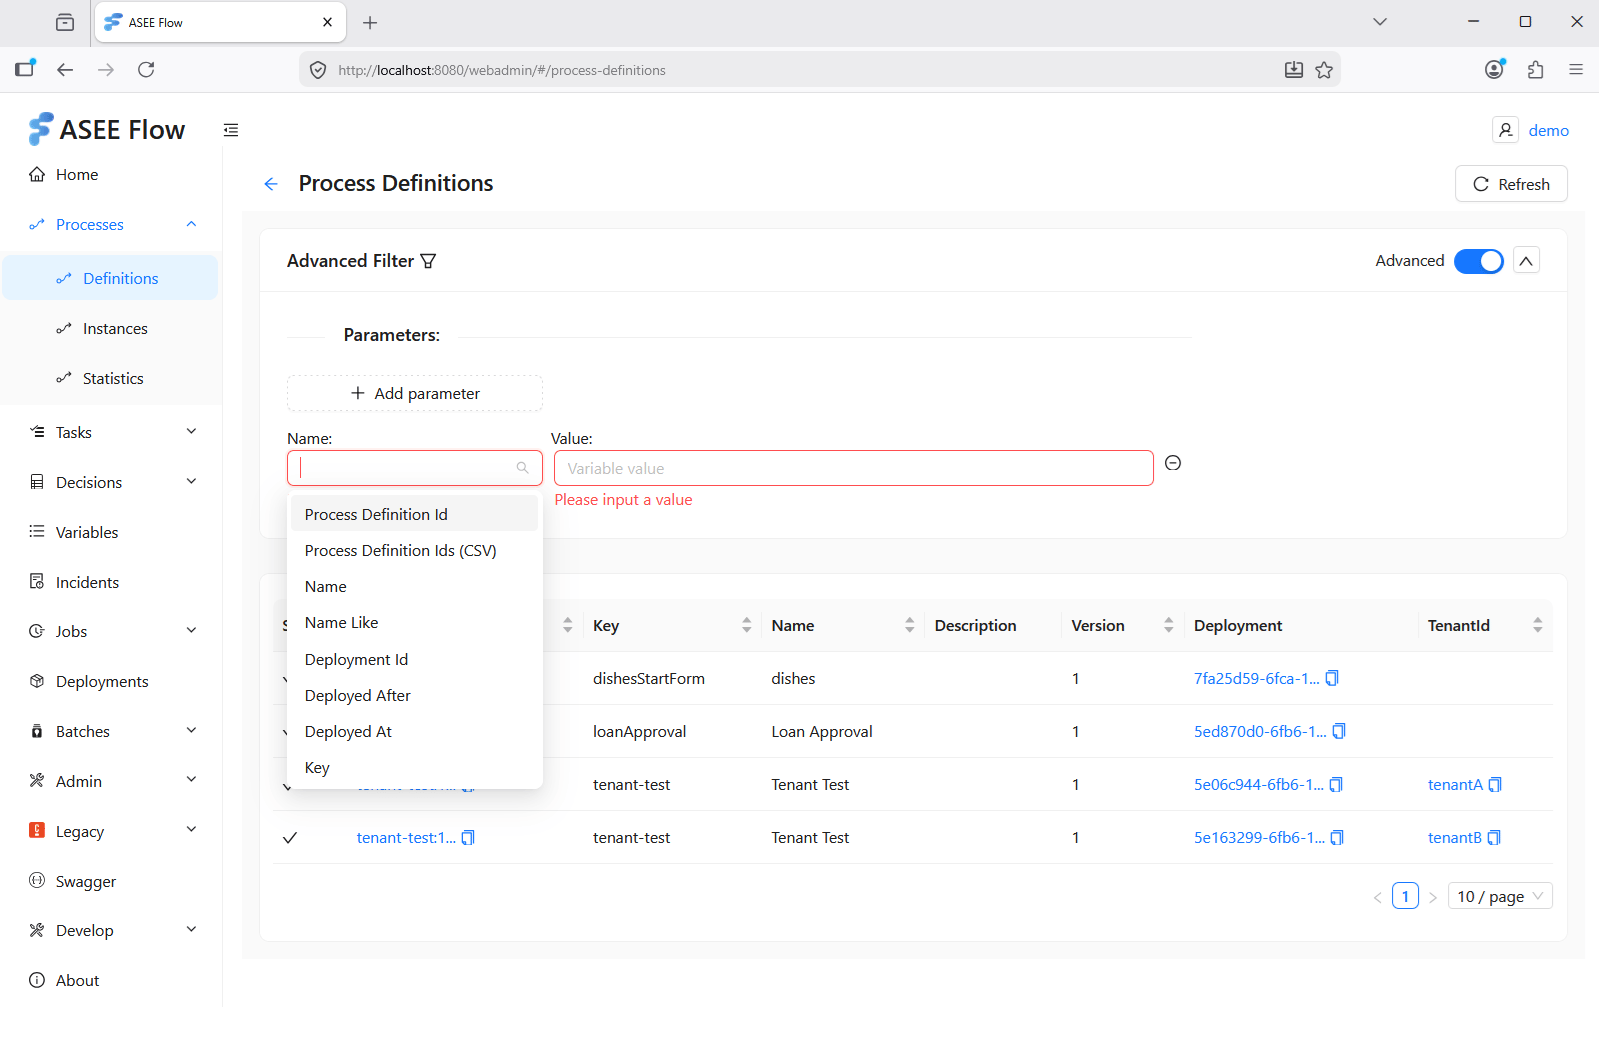This screenshot has width=1599, height=1060.
Task: Open the Firefox account icon
Action: 1495,70
